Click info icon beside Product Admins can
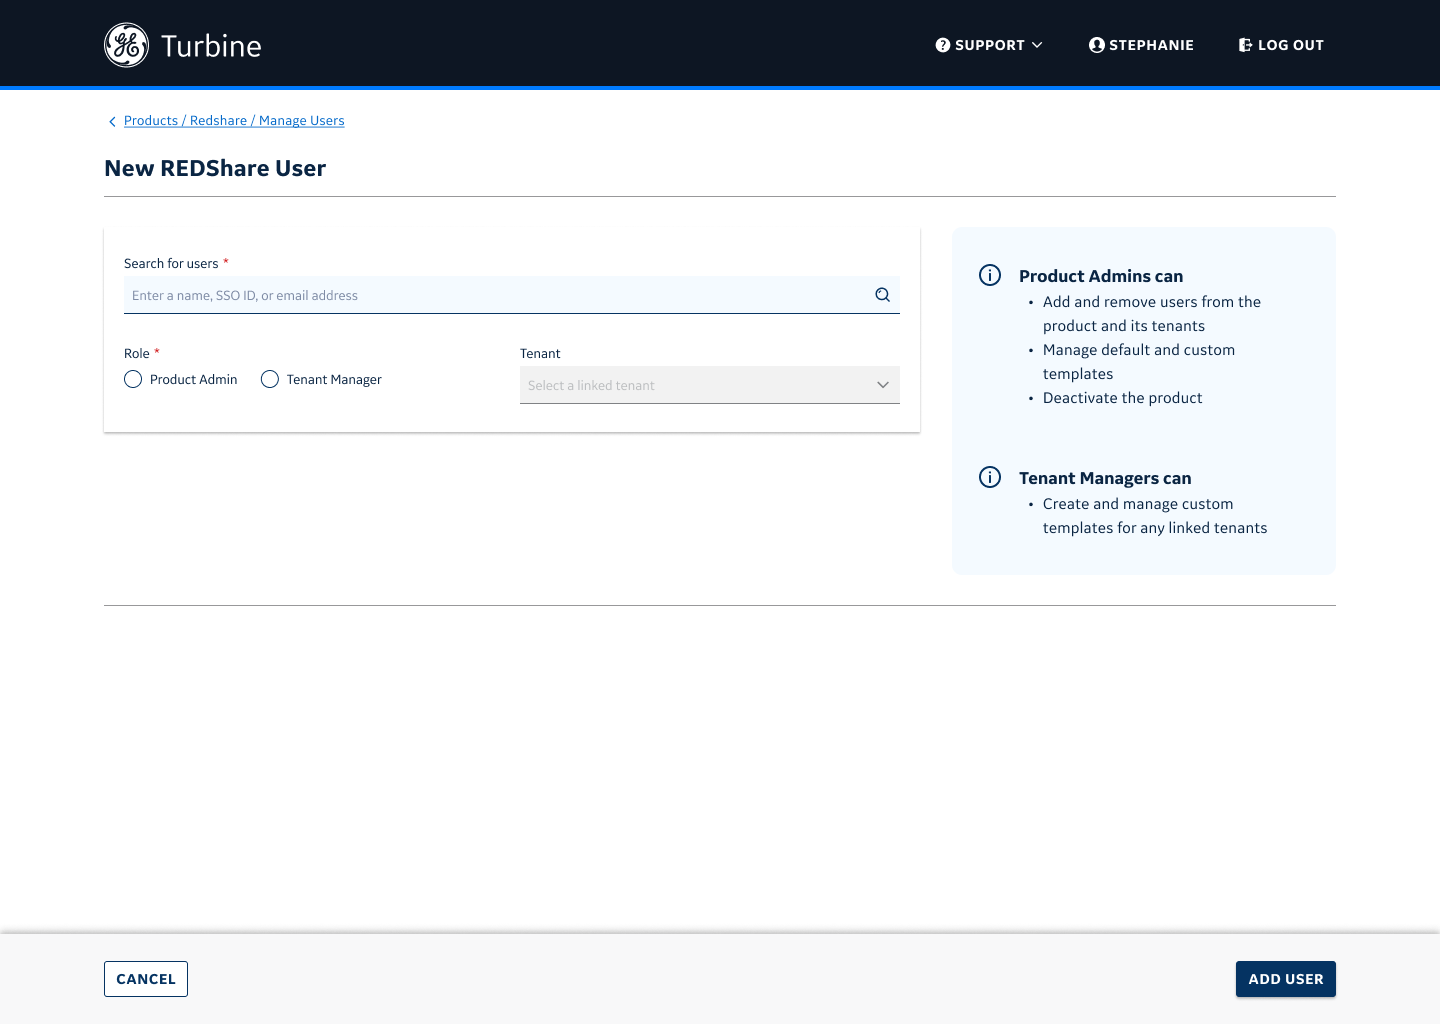 click(990, 275)
